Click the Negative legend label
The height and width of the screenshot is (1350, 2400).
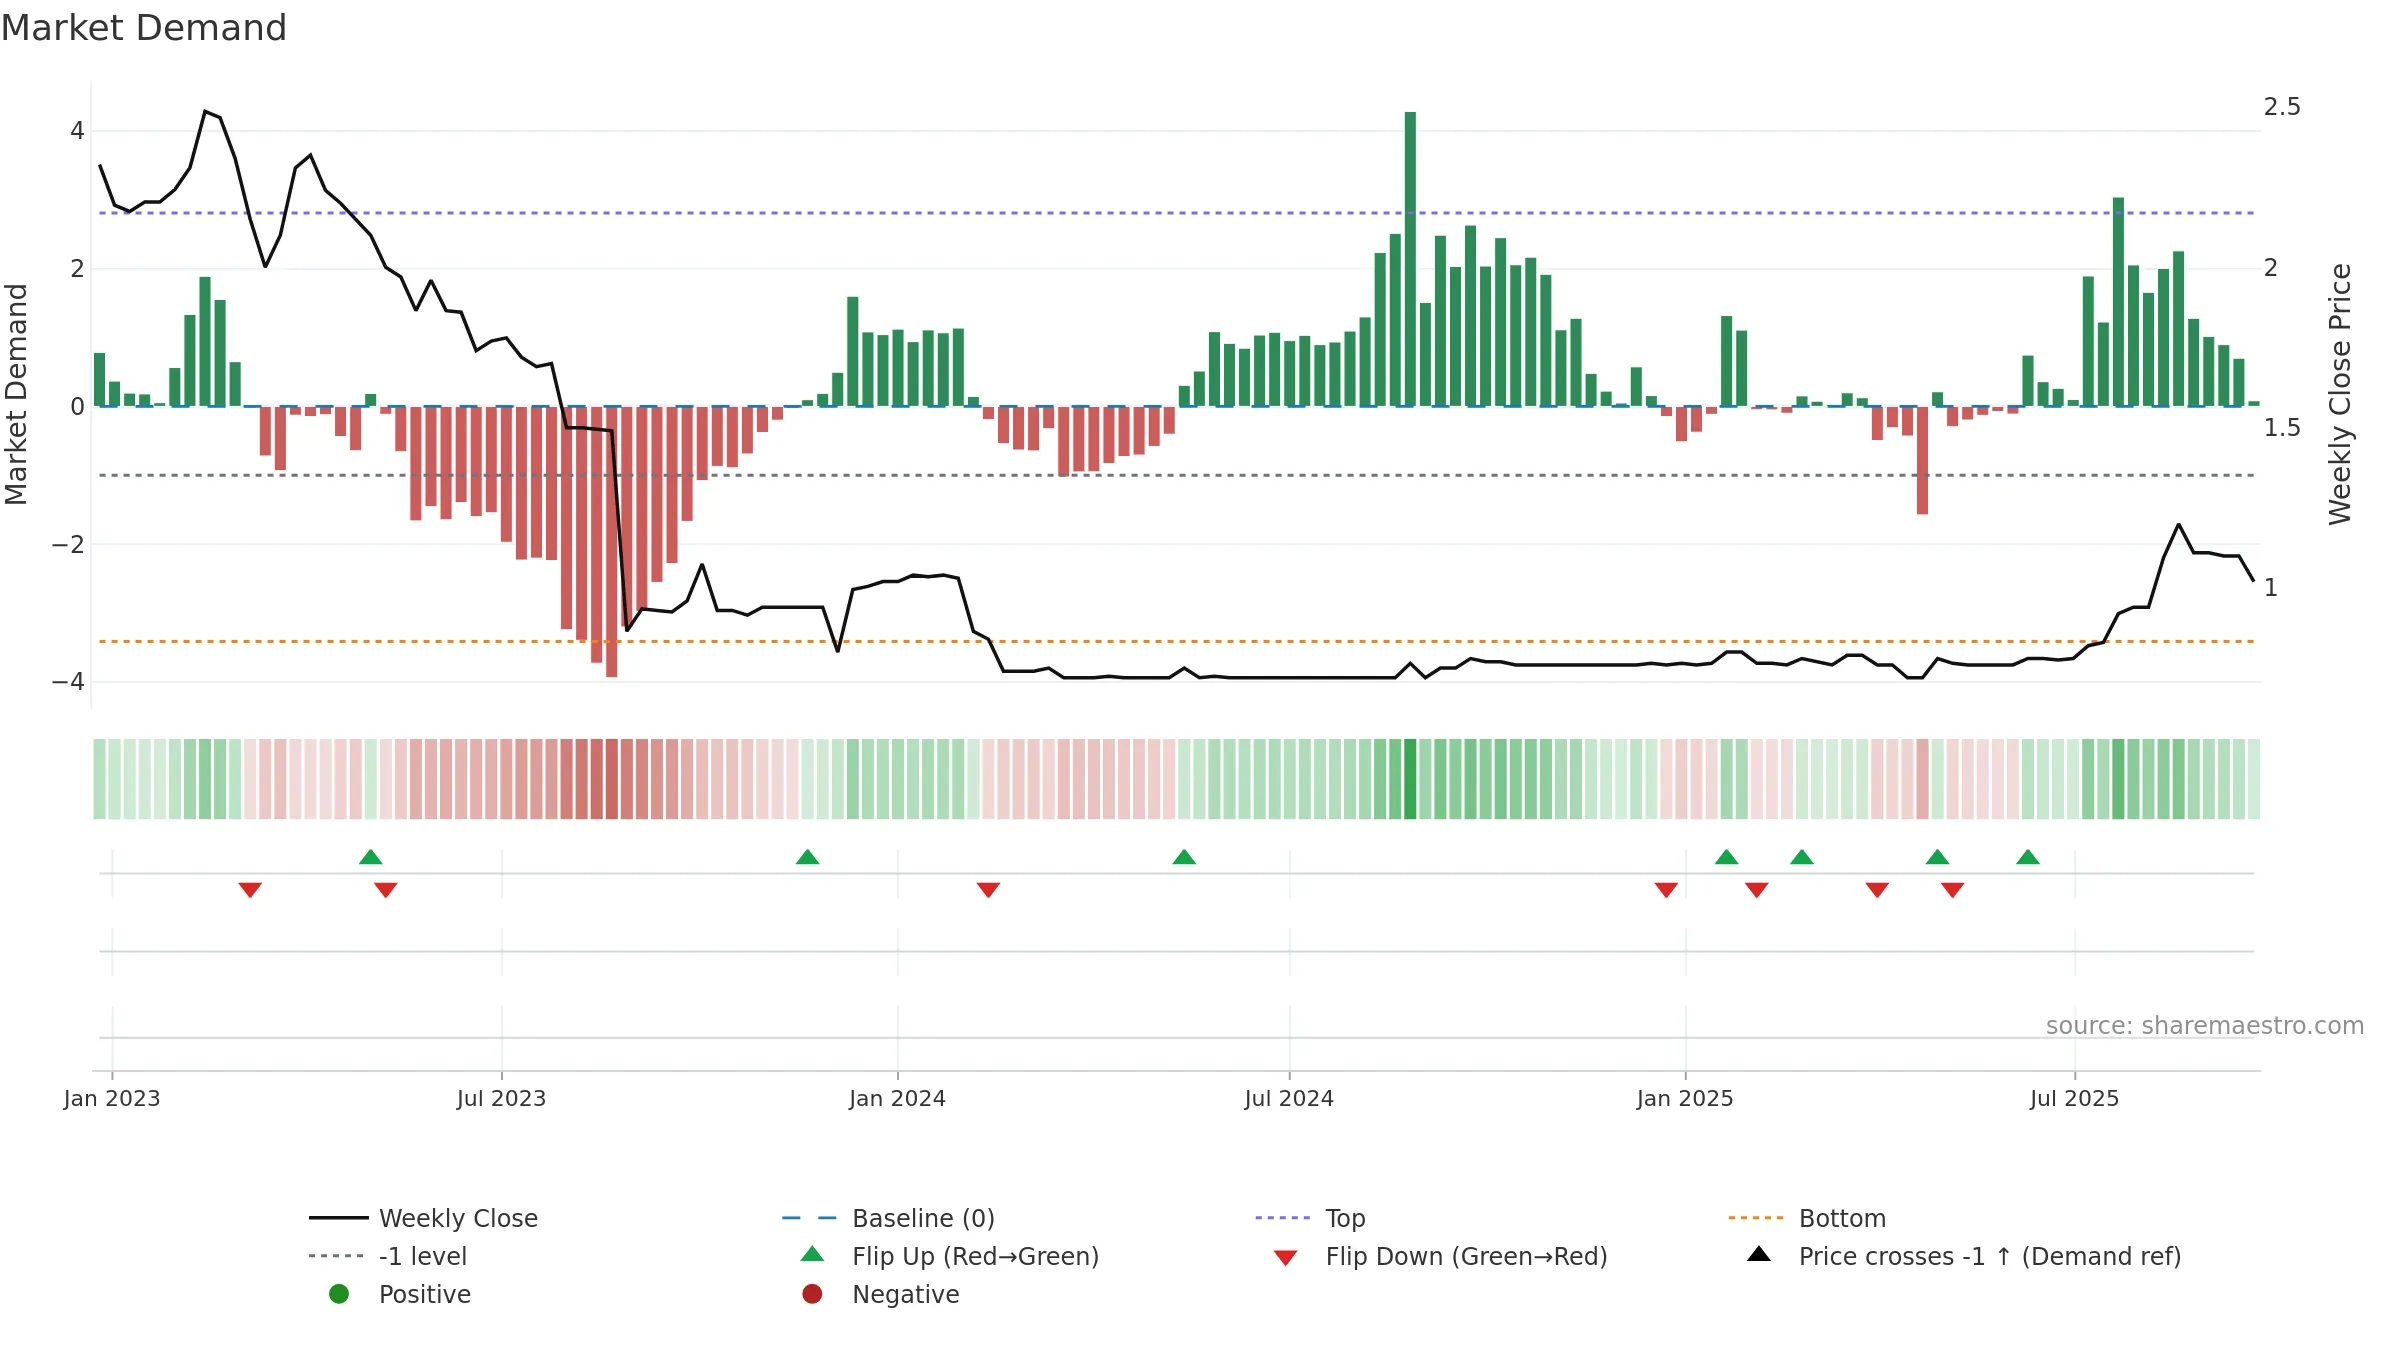point(905,1294)
